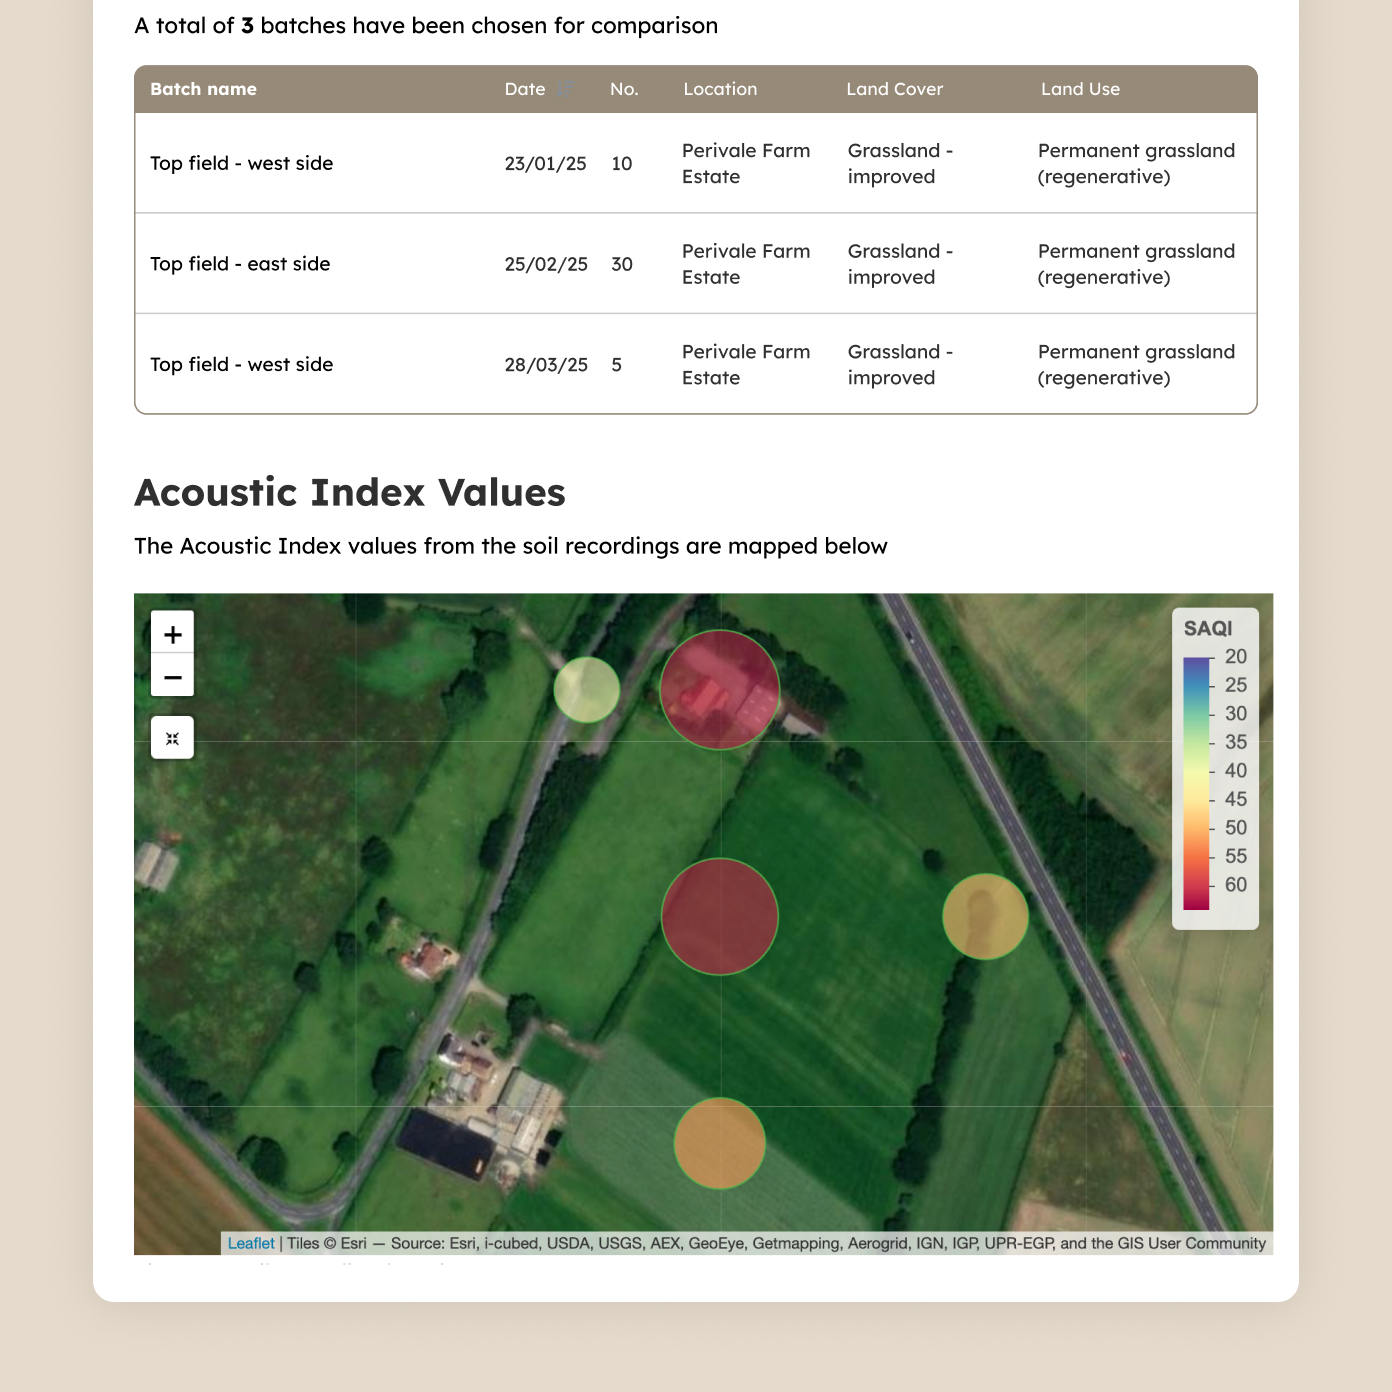
Task: Click the 25/02/25 date cell
Action: coord(546,264)
